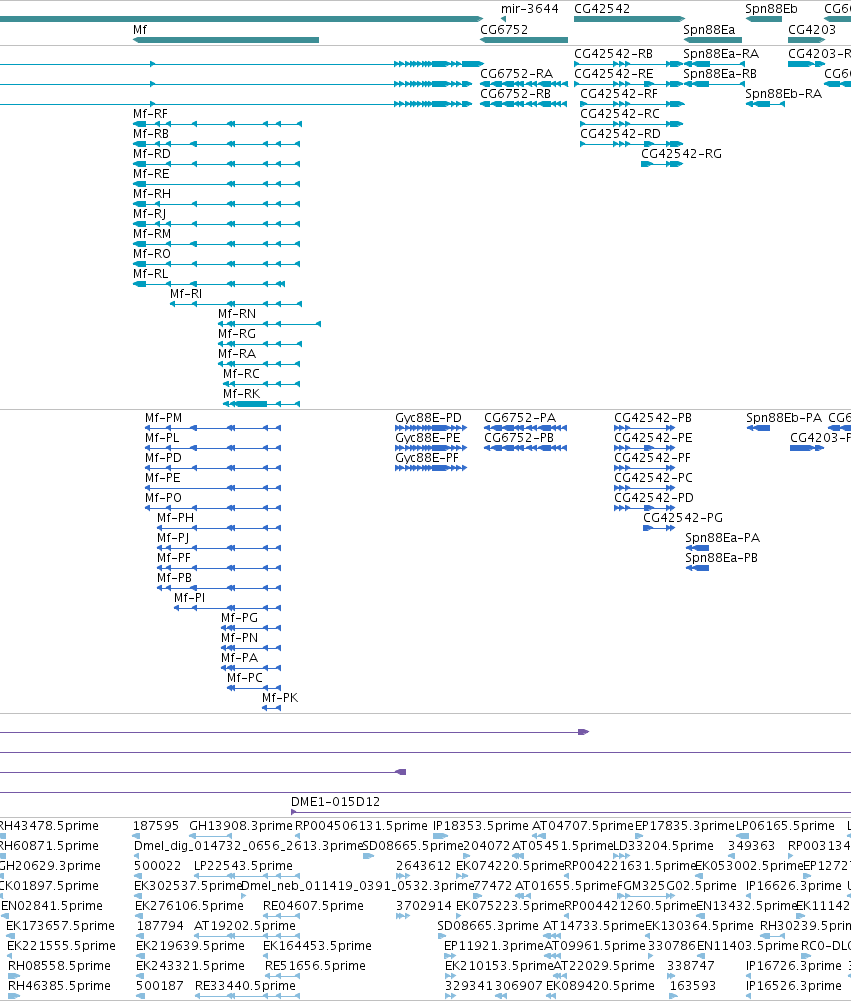Click the Spn88Ea gene label
Screen dimensions: 851x1001
[709, 30]
